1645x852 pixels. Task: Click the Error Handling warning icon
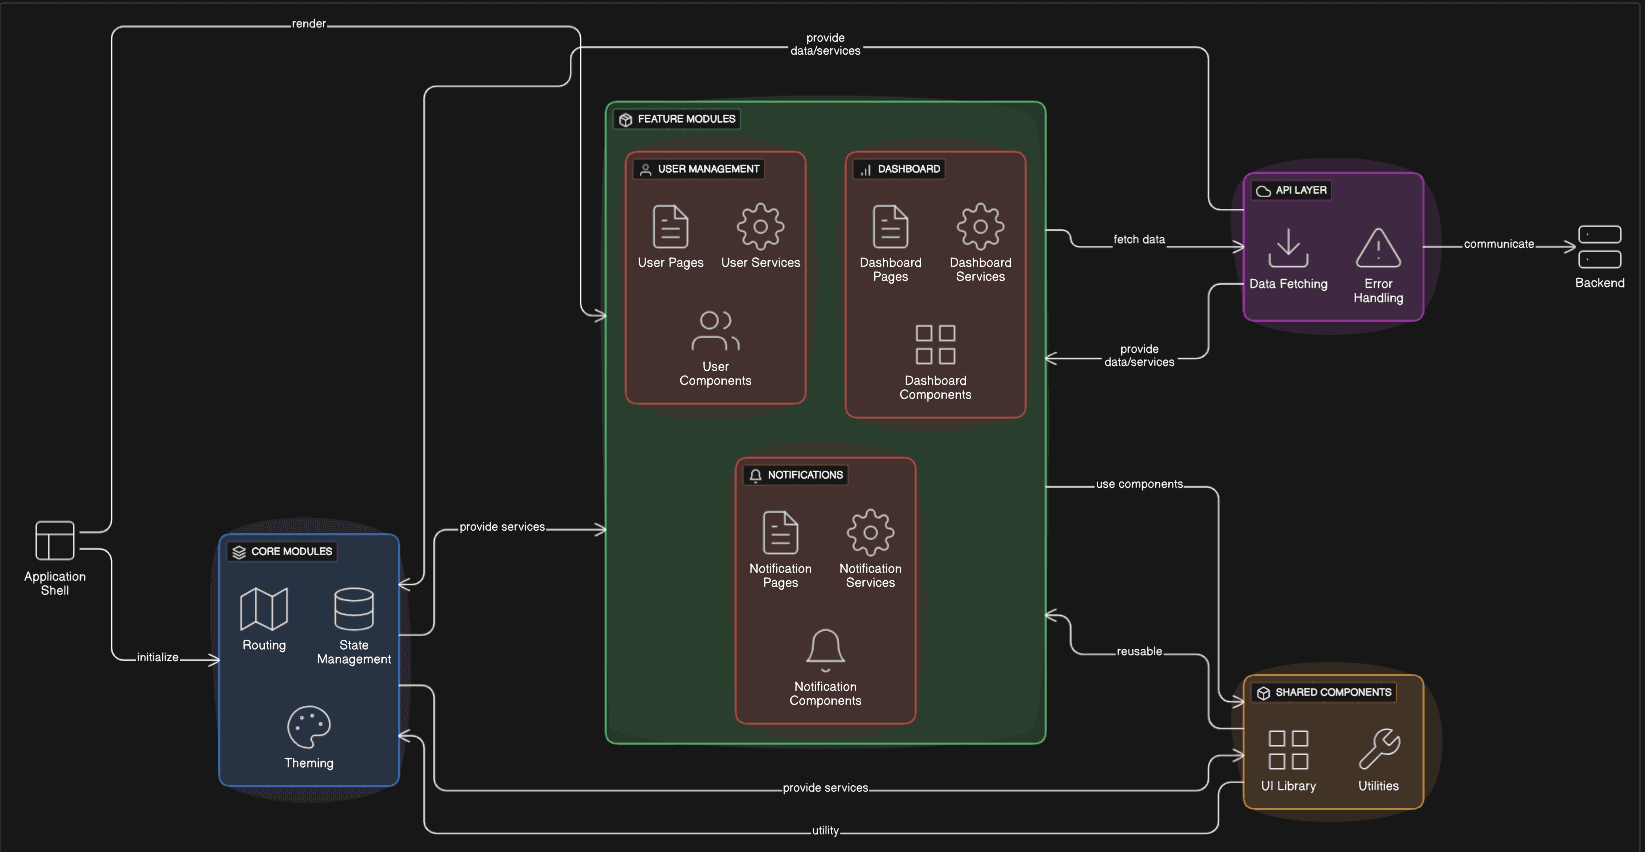(1378, 248)
